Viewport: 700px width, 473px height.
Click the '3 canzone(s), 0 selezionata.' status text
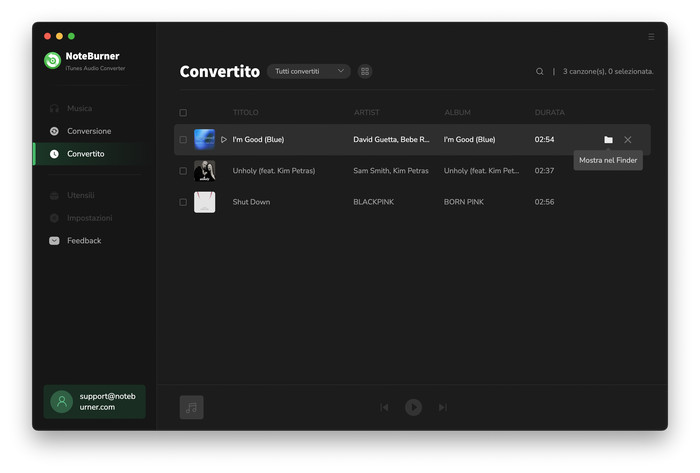pyautogui.click(x=608, y=71)
